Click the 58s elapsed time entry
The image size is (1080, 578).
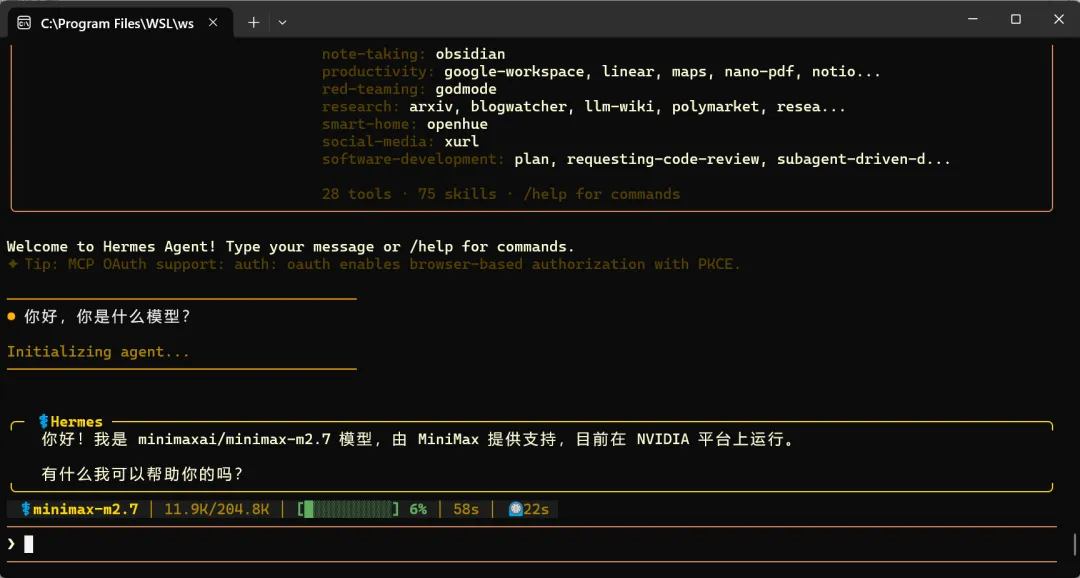(x=466, y=510)
